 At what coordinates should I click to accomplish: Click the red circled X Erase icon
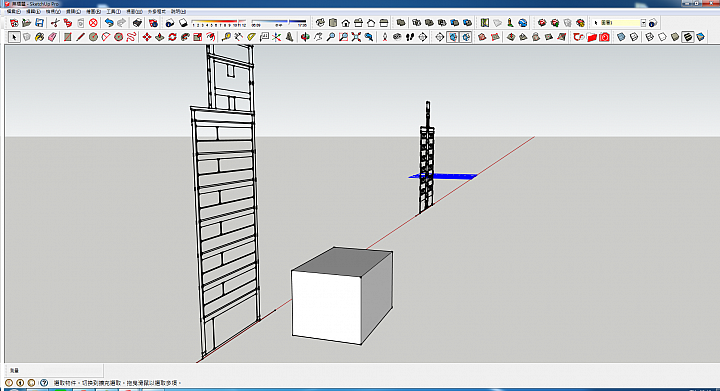pyautogui.click(x=93, y=22)
